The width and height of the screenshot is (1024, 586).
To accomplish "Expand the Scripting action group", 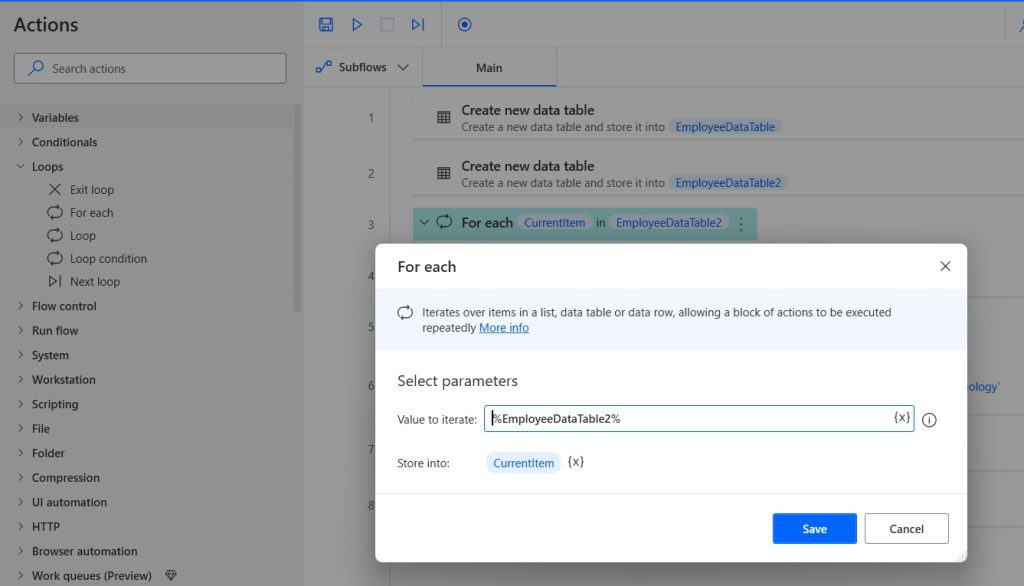I will [21, 404].
